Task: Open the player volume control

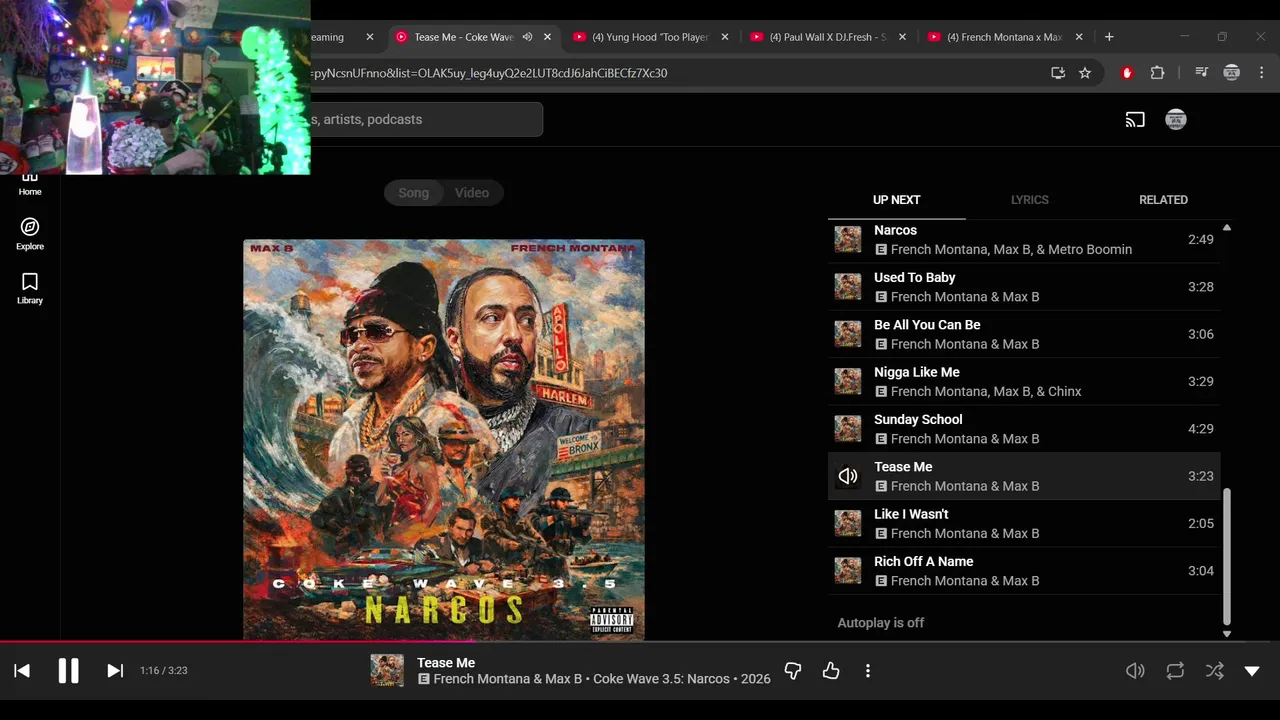Action: (x=1135, y=671)
